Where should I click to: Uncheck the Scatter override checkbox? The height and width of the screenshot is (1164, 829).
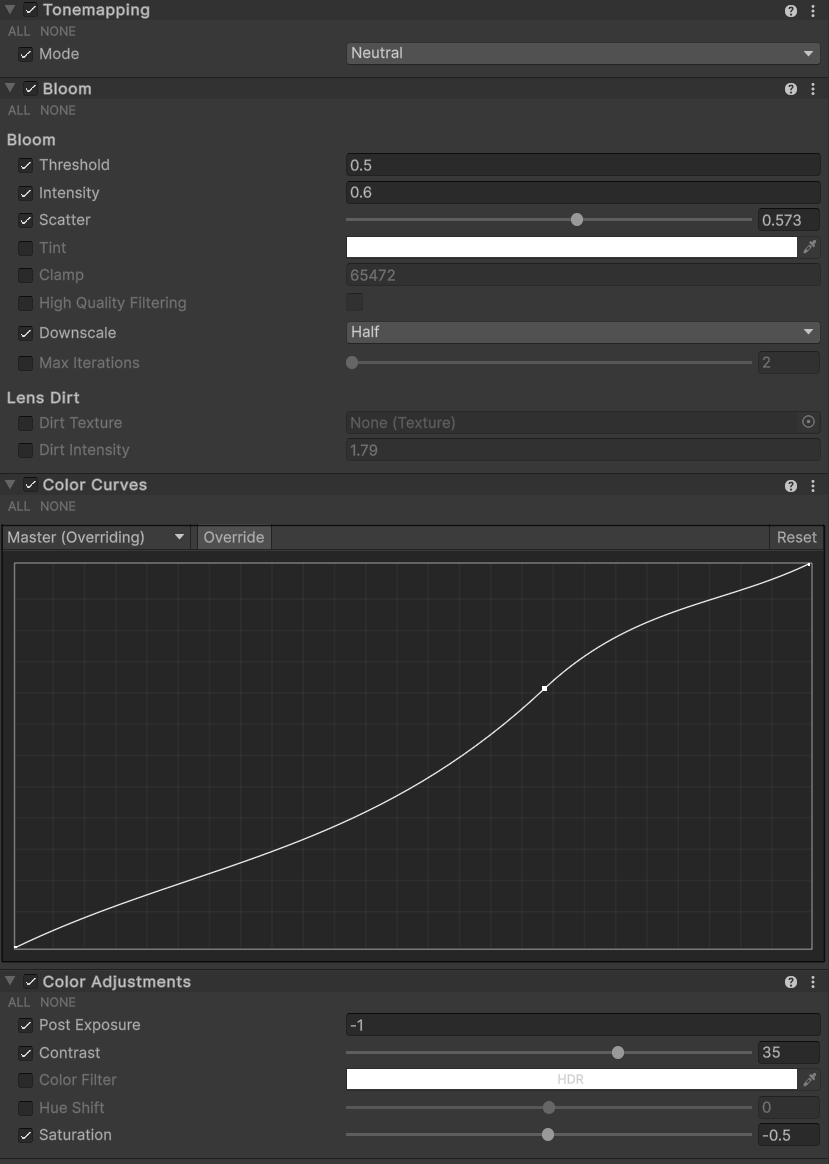(x=25, y=220)
